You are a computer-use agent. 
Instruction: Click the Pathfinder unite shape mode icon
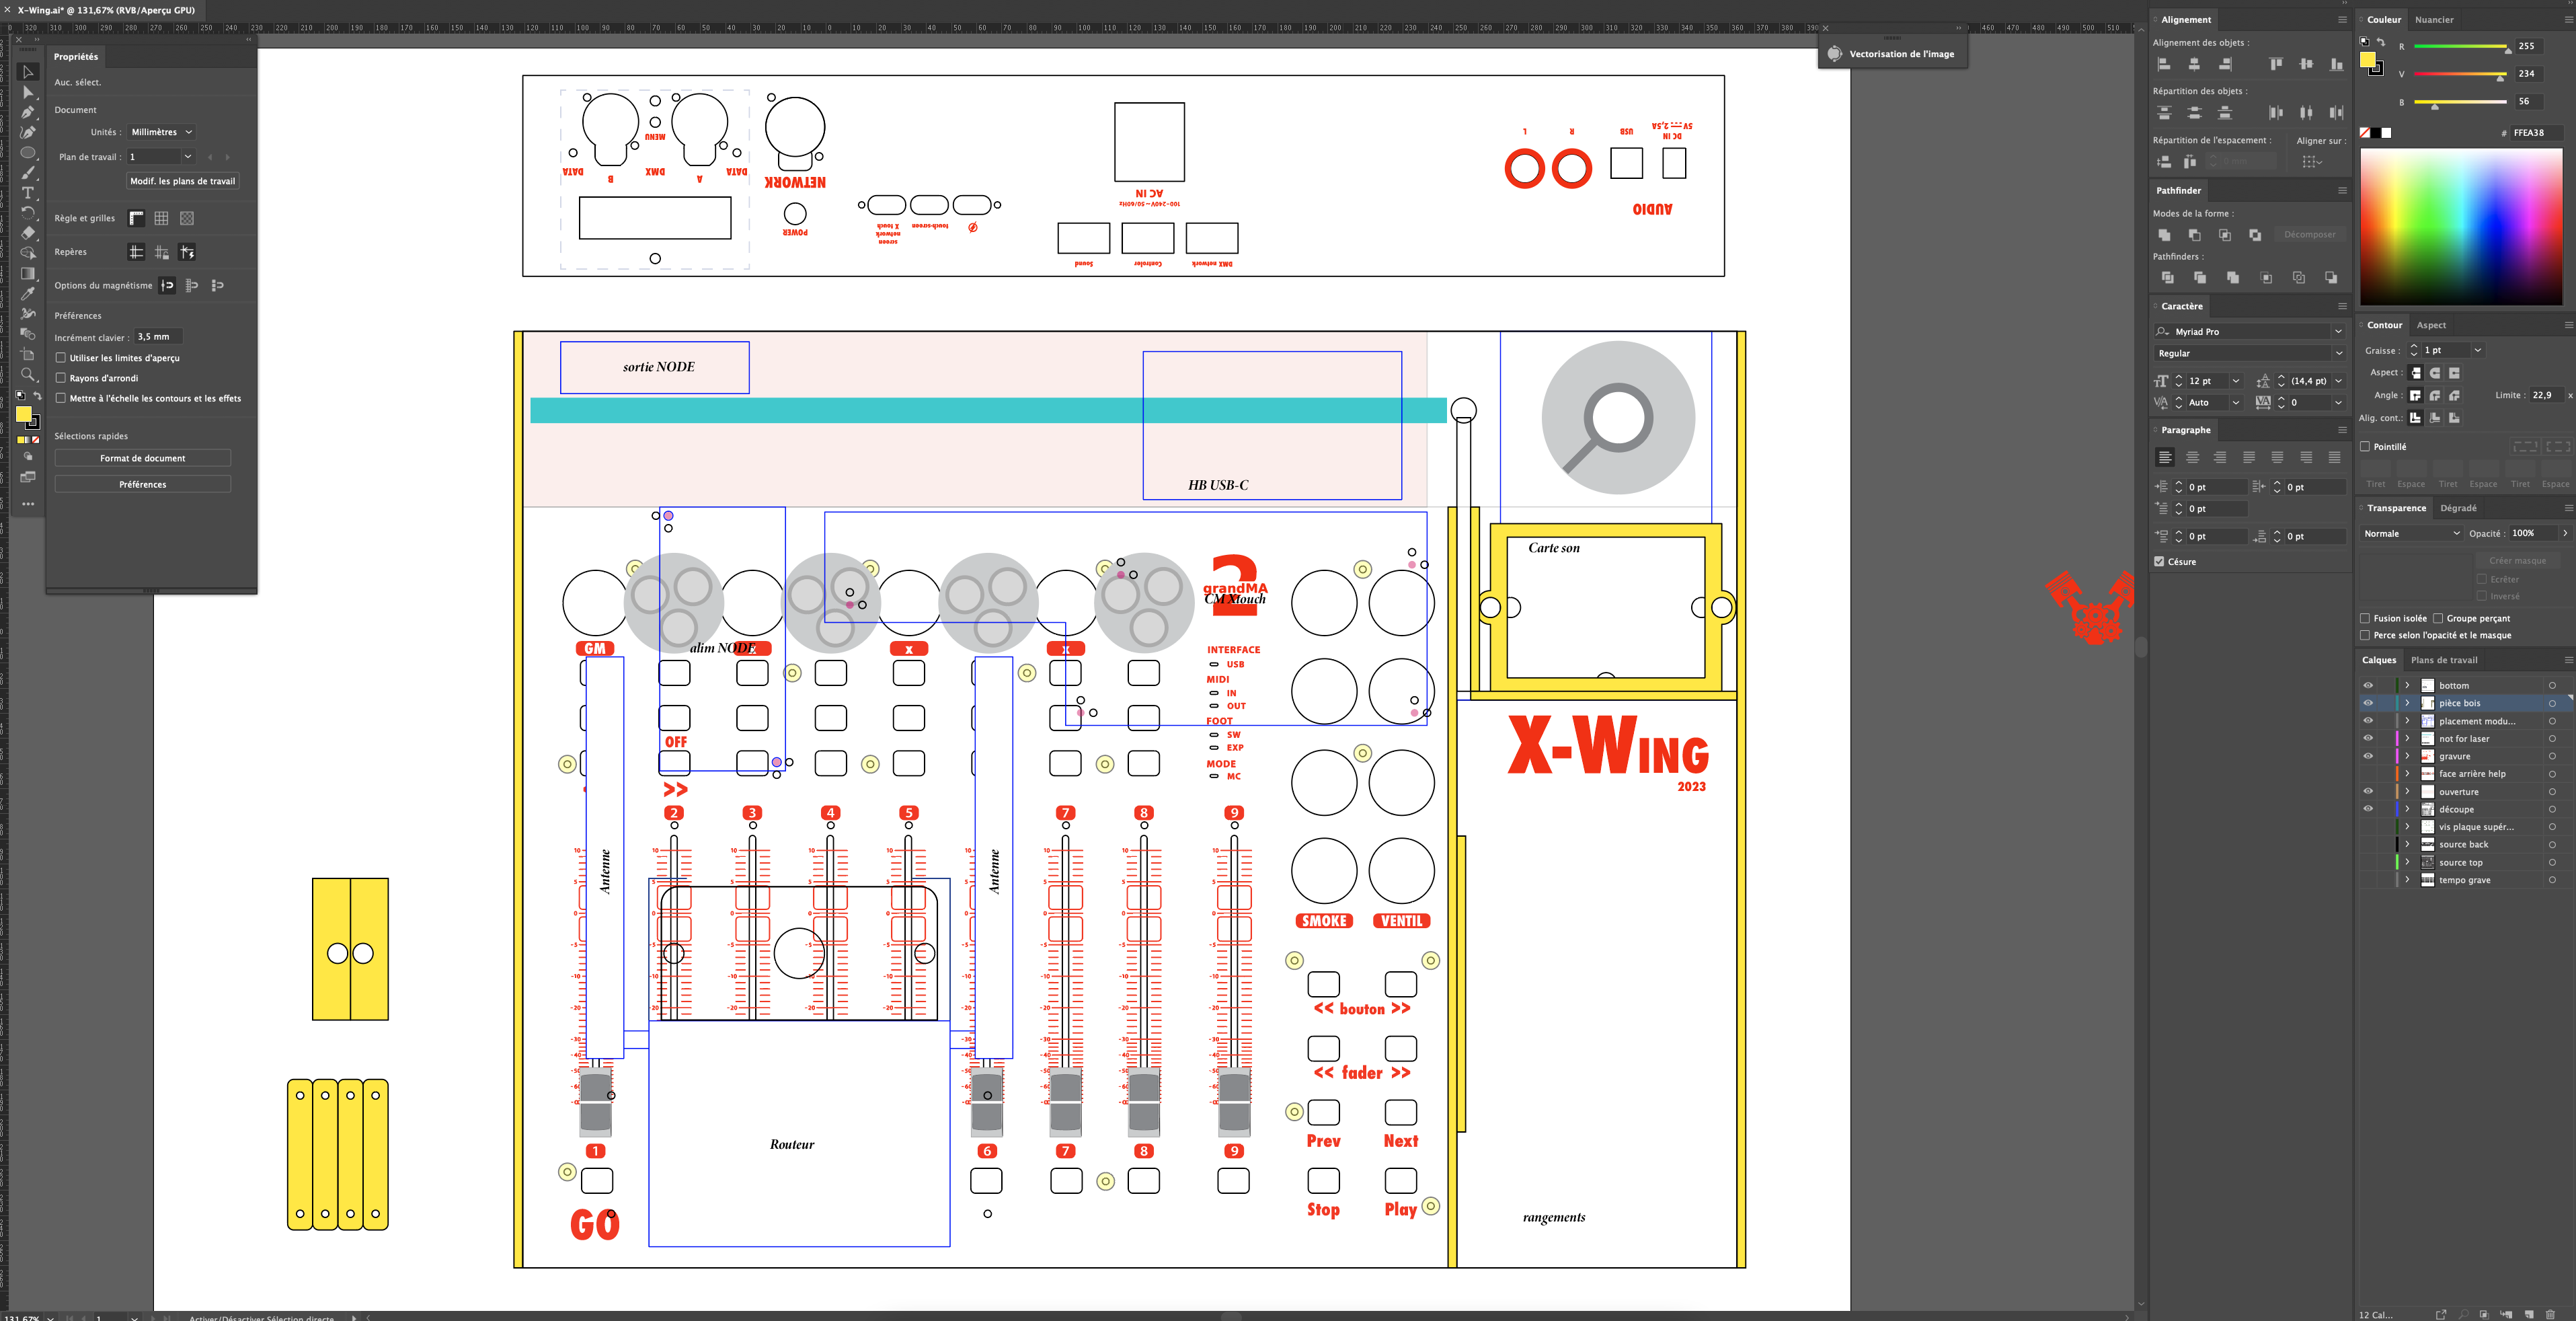pyautogui.click(x=2164, y=235)
